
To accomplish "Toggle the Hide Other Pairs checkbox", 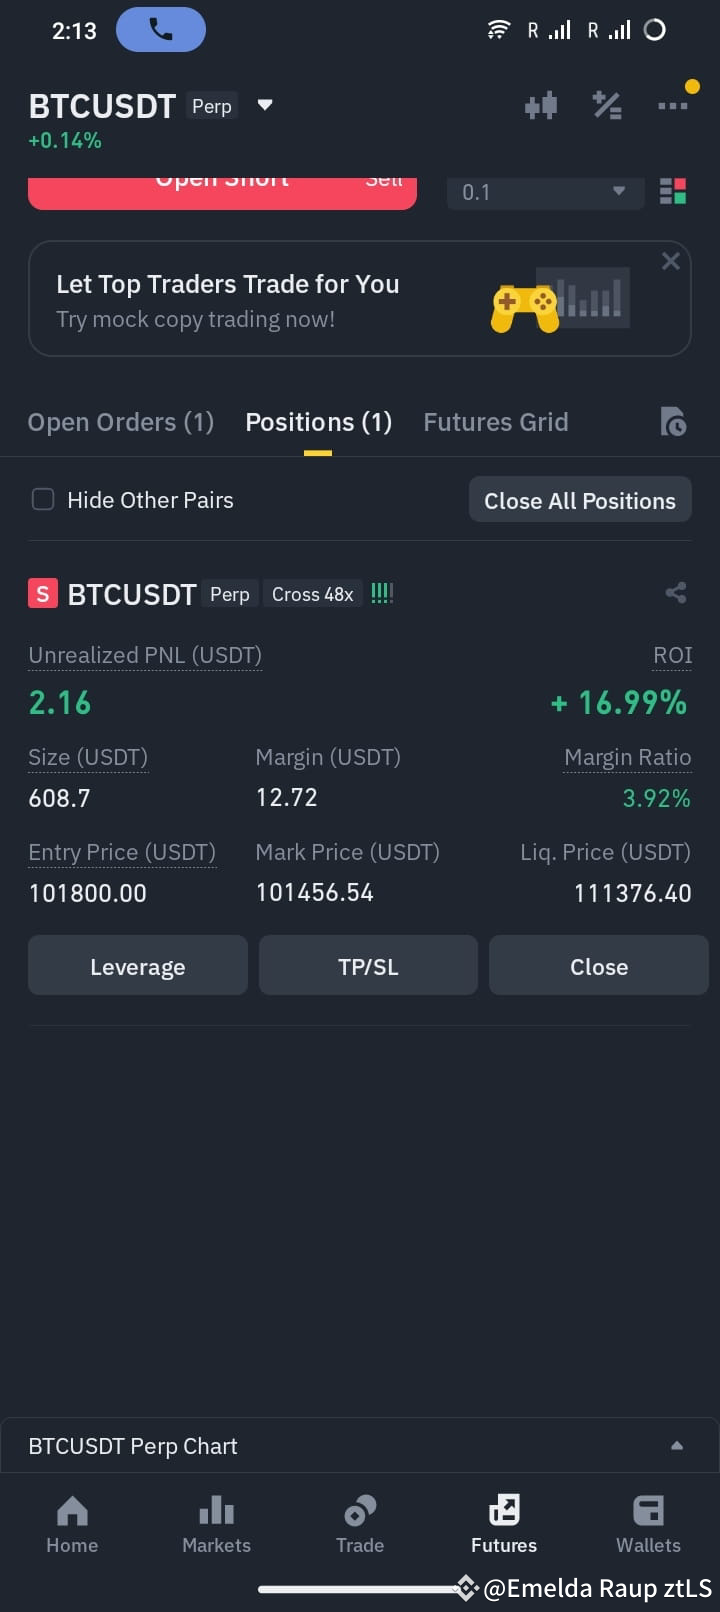I will tap(43, 499).
